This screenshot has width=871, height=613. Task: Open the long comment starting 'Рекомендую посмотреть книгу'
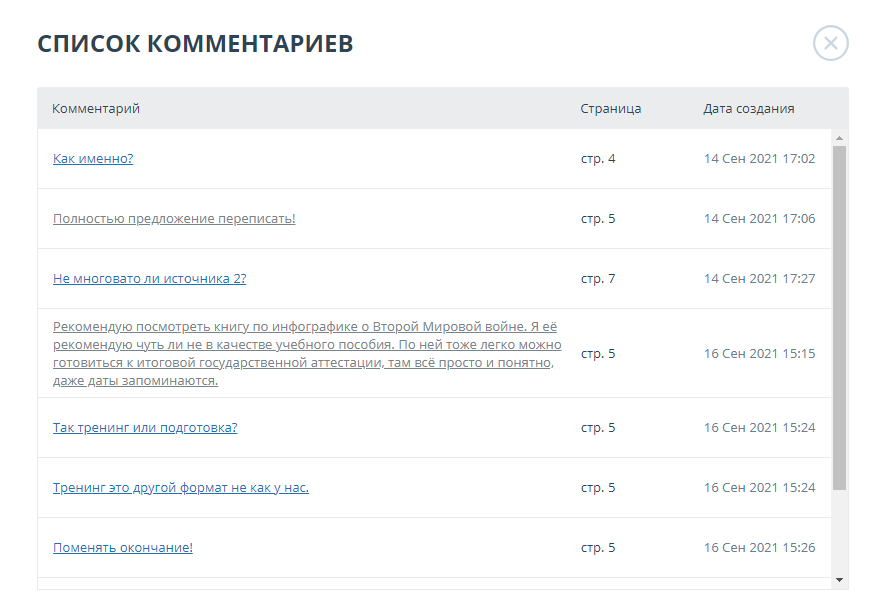coord(306,353)
